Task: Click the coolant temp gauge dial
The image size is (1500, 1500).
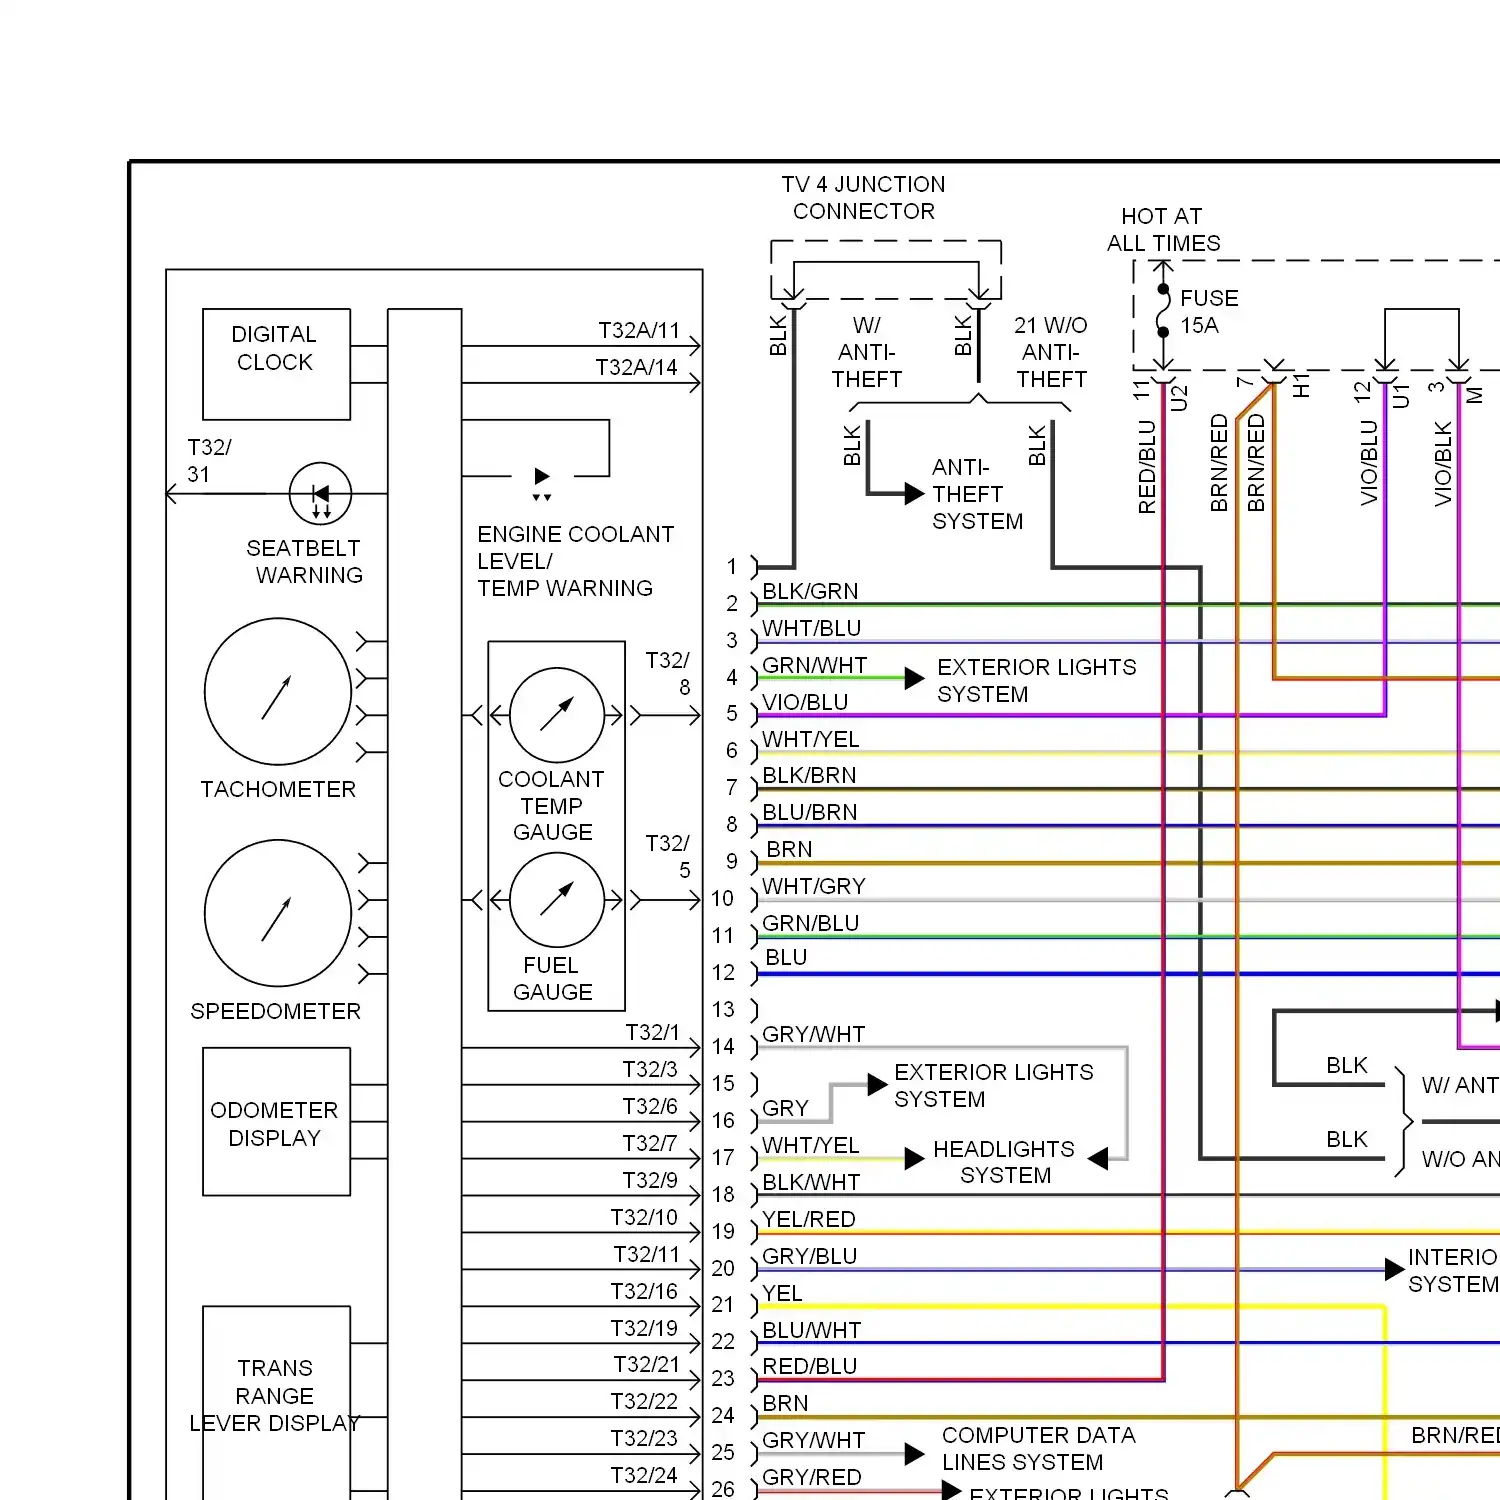Action: pyautogui.click(x=557, y=715)
